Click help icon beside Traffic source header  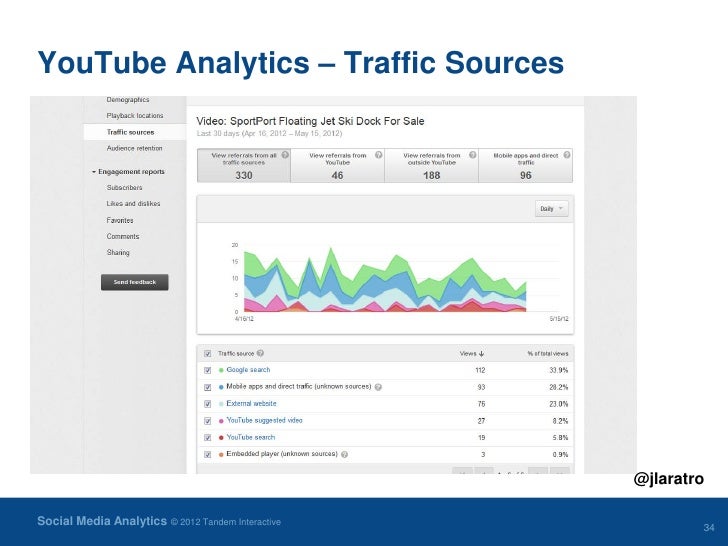point(260,353)
